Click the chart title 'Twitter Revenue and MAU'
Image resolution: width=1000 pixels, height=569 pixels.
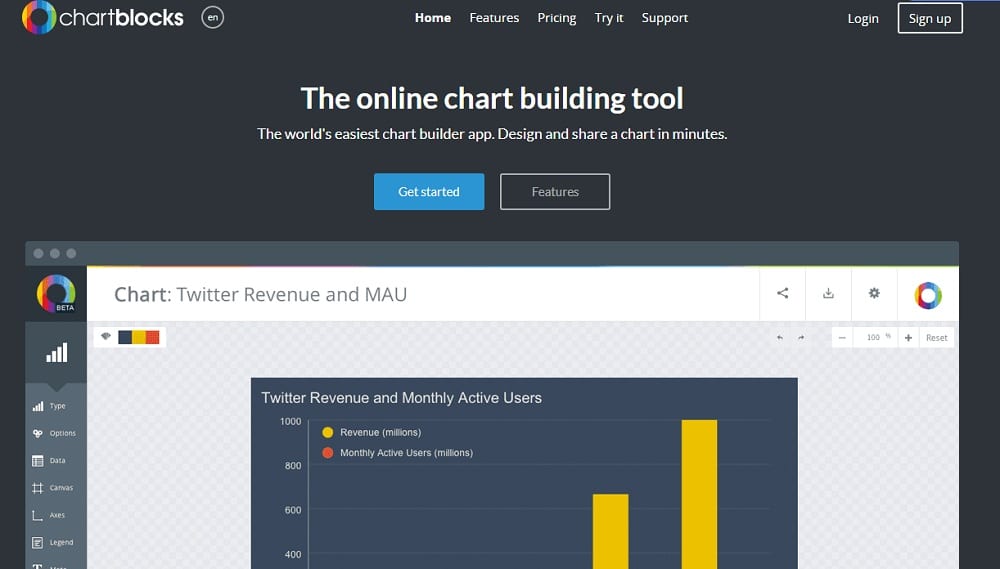[x=291, y=294]
